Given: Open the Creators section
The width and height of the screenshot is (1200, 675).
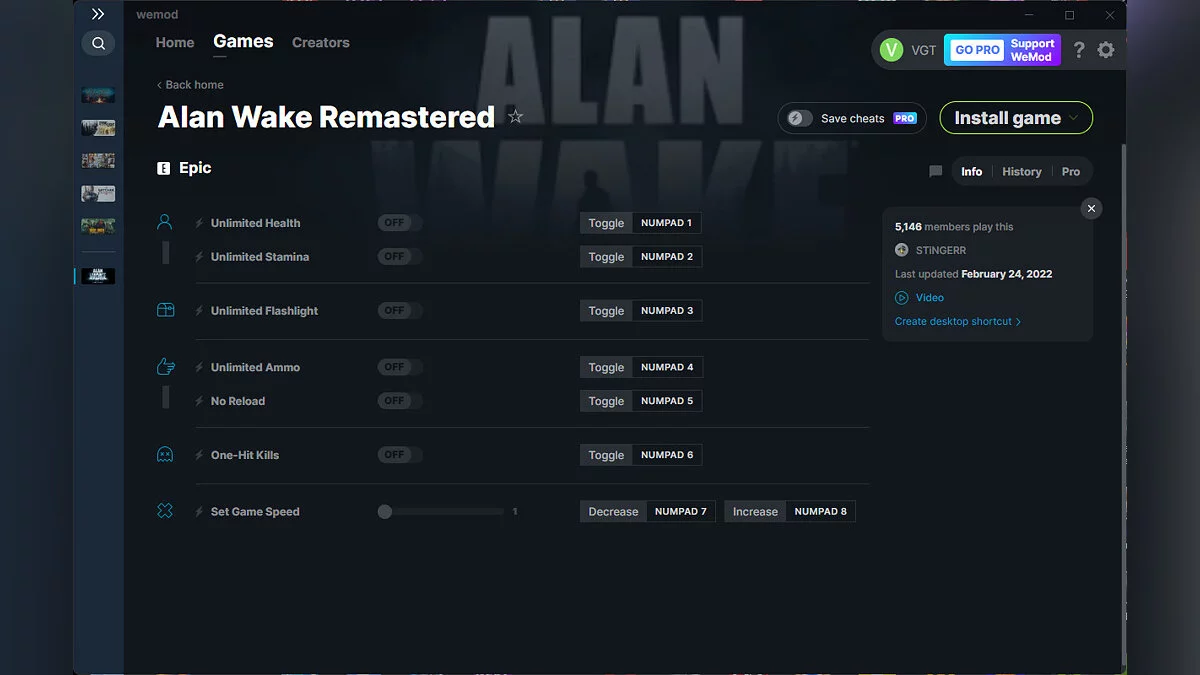Looking at the screenshot, I should point(320,42).
